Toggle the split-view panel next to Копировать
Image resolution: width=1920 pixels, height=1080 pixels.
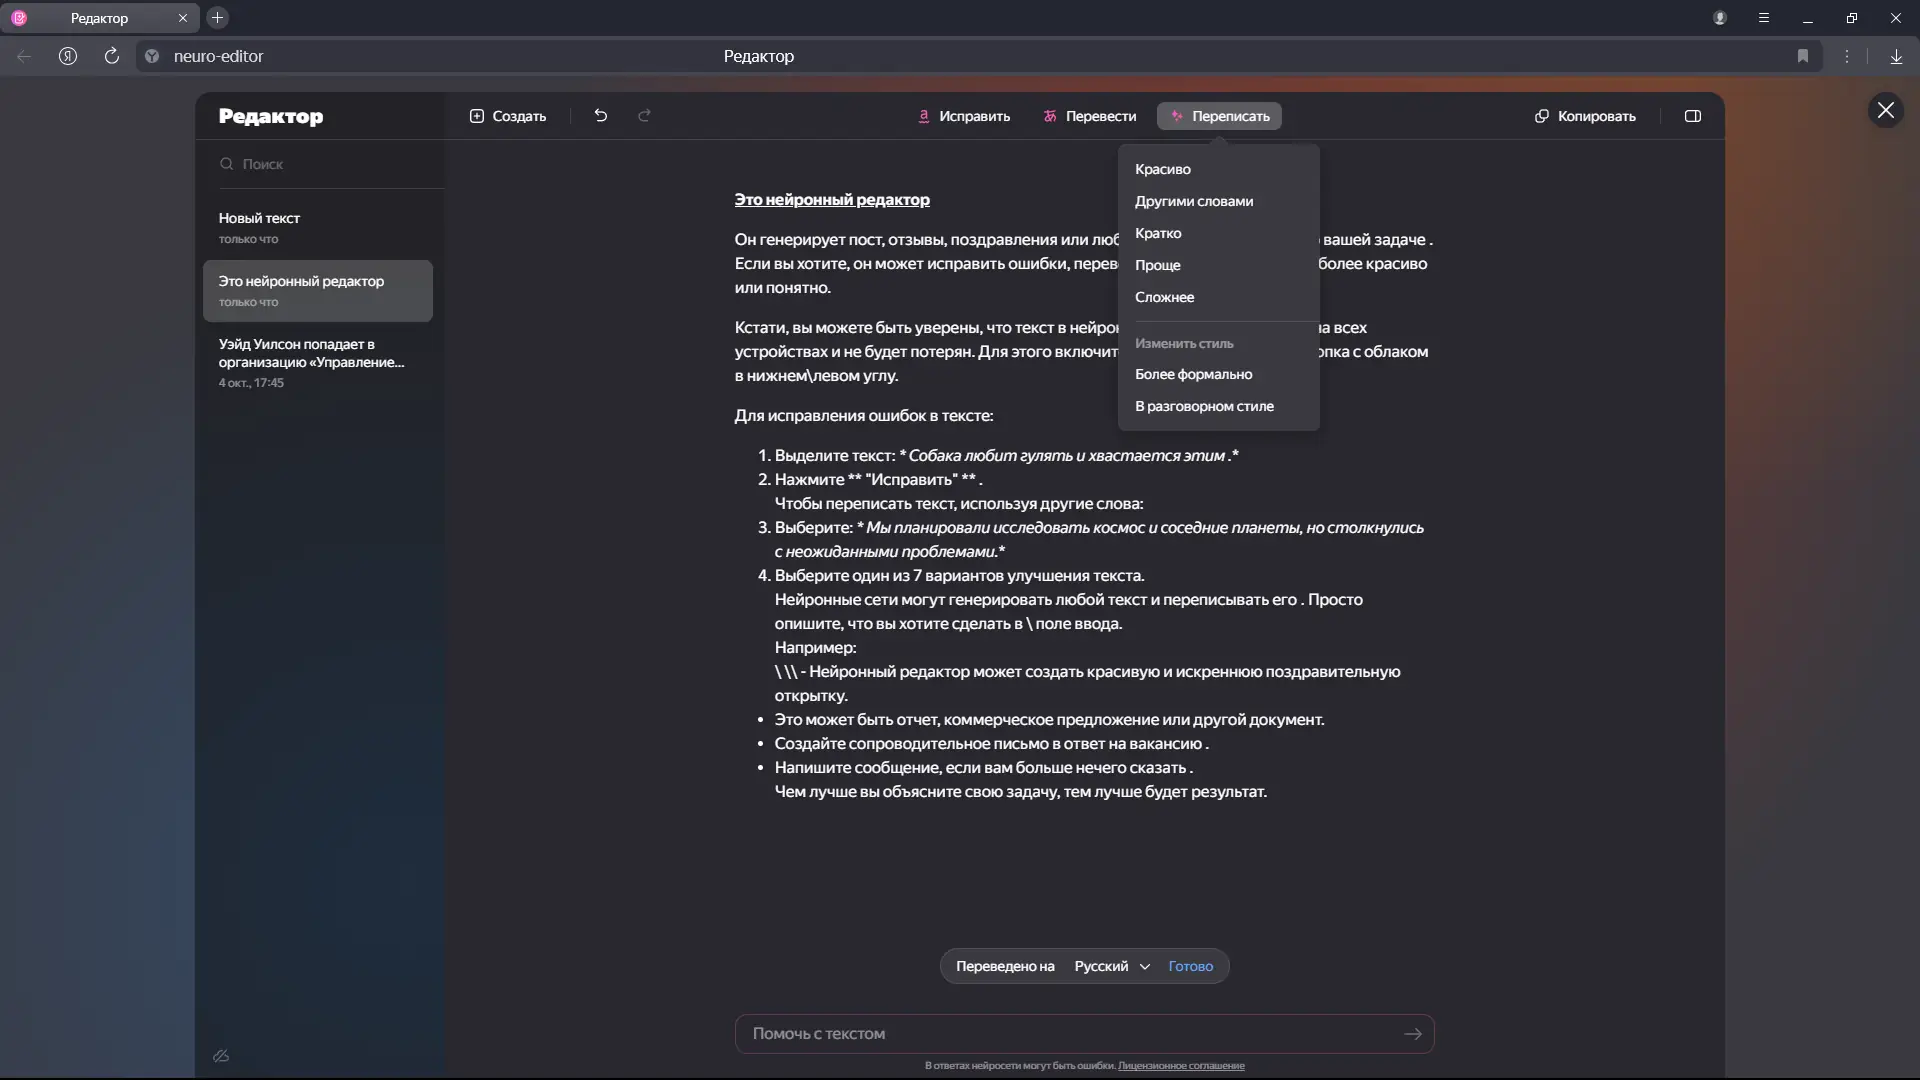click(1693, 116)
